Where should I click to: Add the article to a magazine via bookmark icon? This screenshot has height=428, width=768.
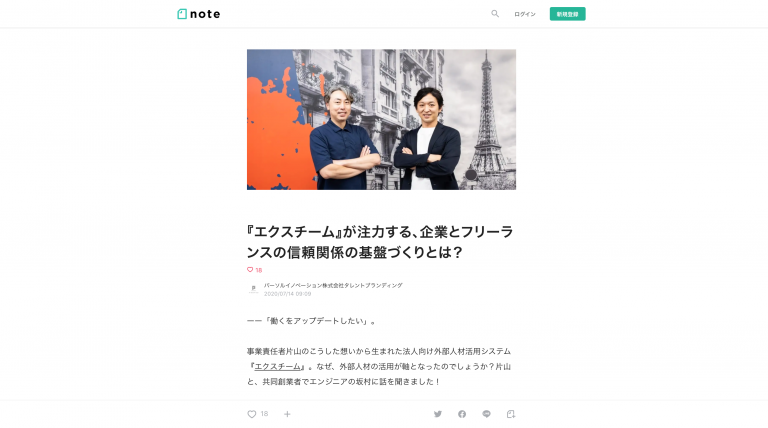tap(511, 414)
